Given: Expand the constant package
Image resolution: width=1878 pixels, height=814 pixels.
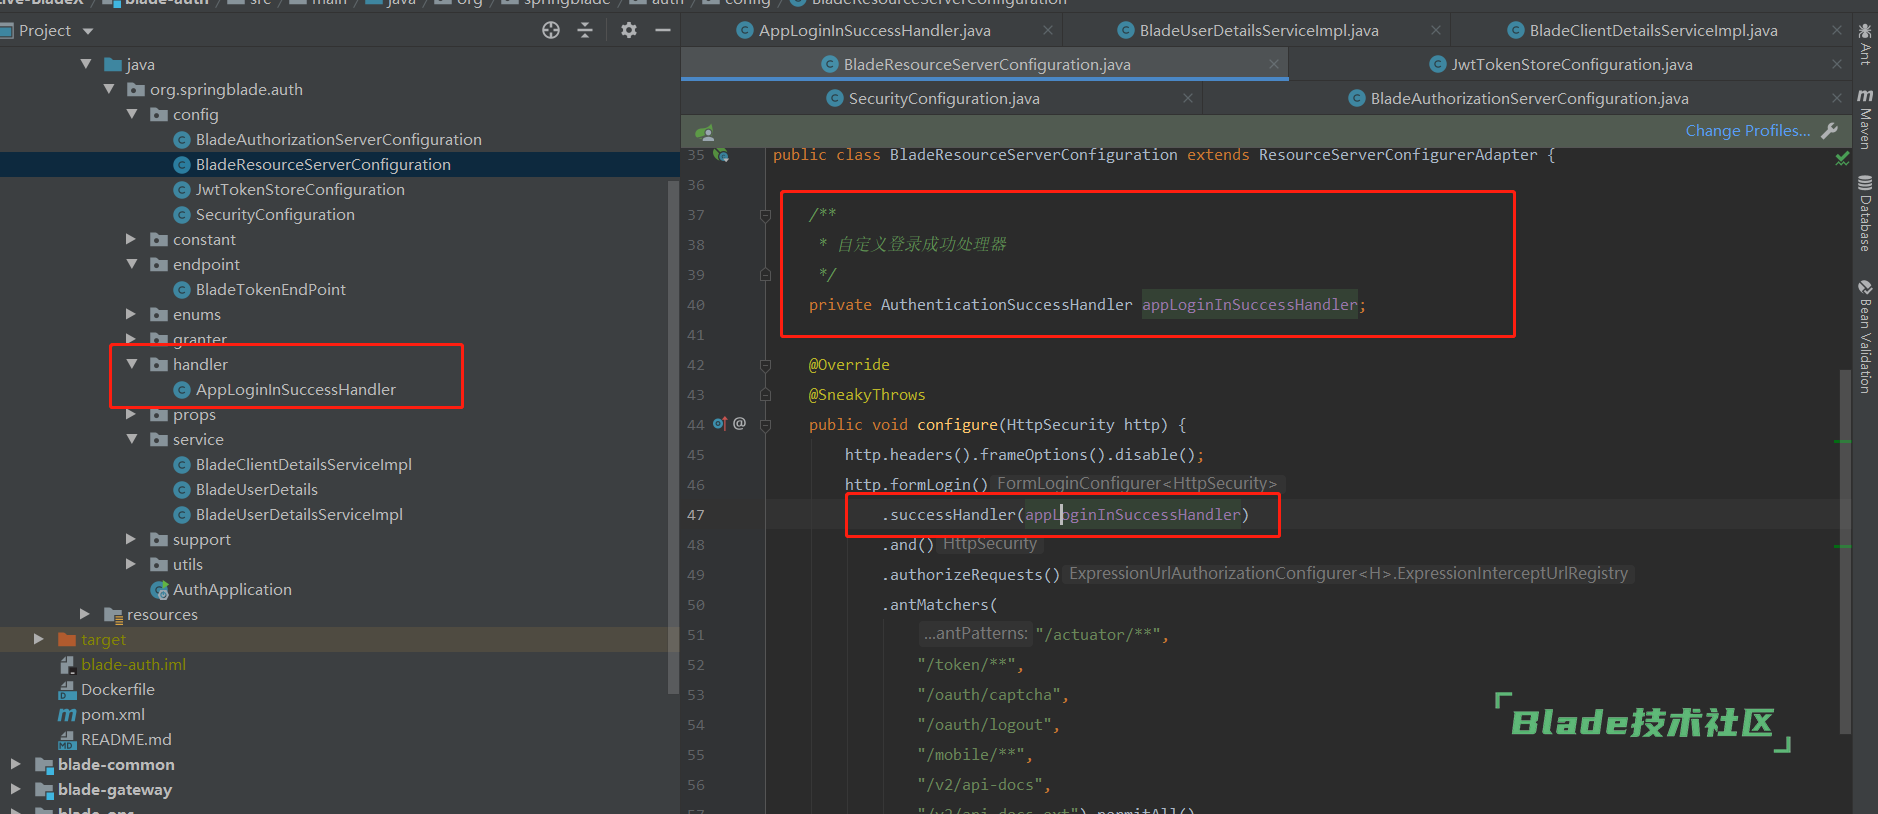Looking at the screenshot, I should coord(131,239).
